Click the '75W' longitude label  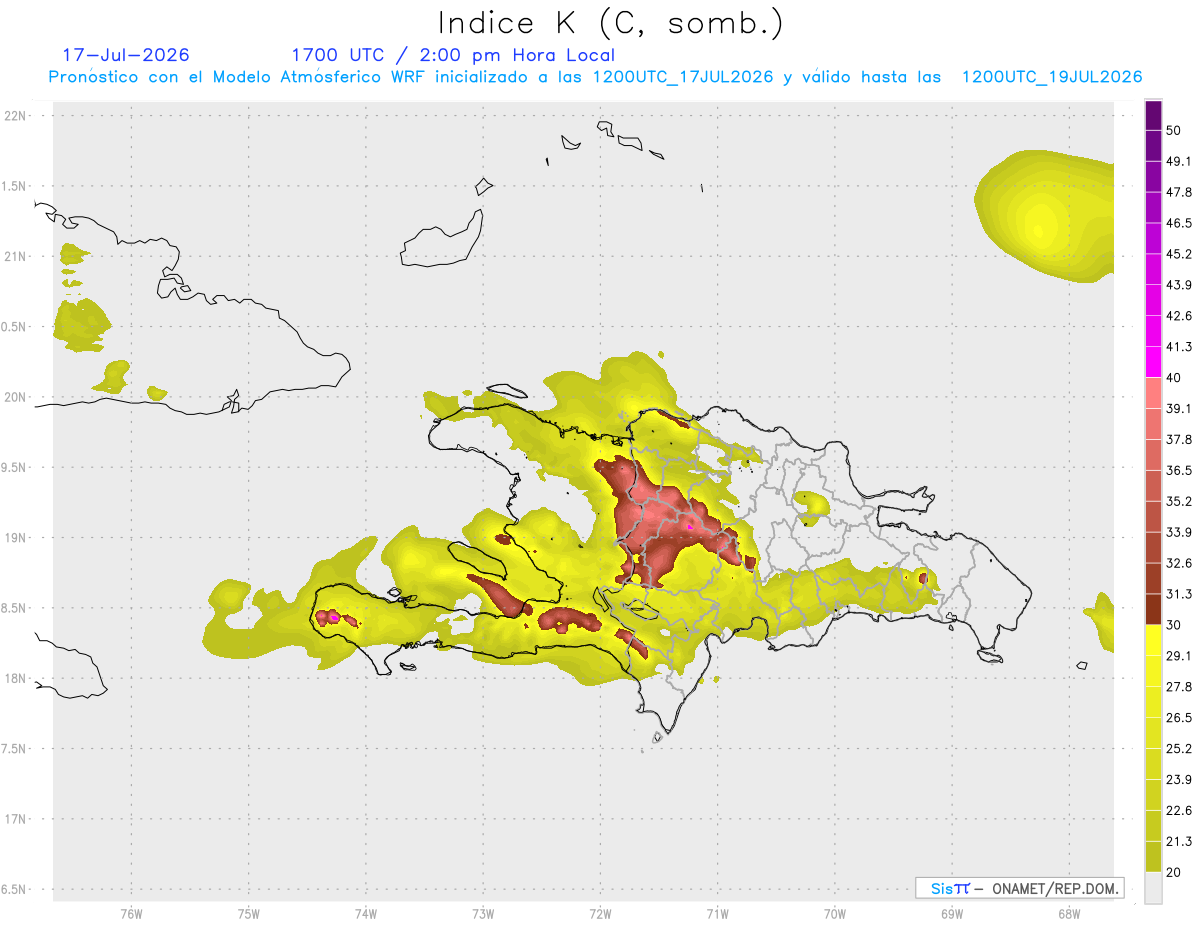pos(249,914)
